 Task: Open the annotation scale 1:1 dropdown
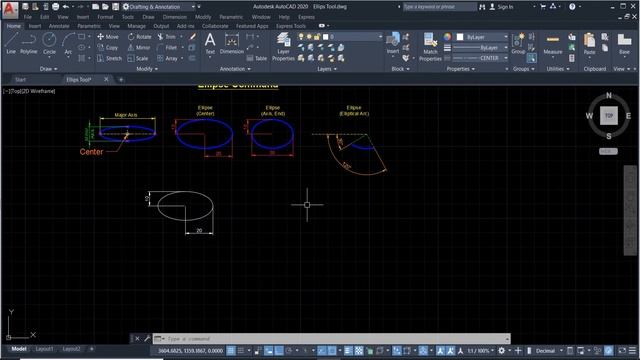click(480, 351)
